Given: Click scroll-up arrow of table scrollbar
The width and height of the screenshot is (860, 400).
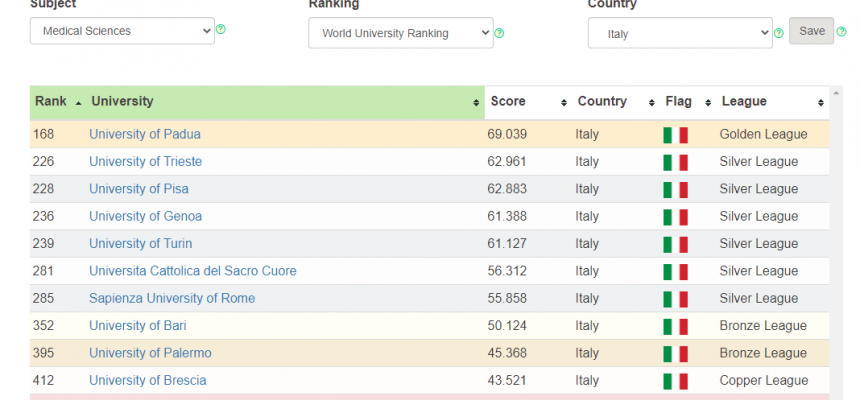Looking at the screenshot, I should point(836,93).
